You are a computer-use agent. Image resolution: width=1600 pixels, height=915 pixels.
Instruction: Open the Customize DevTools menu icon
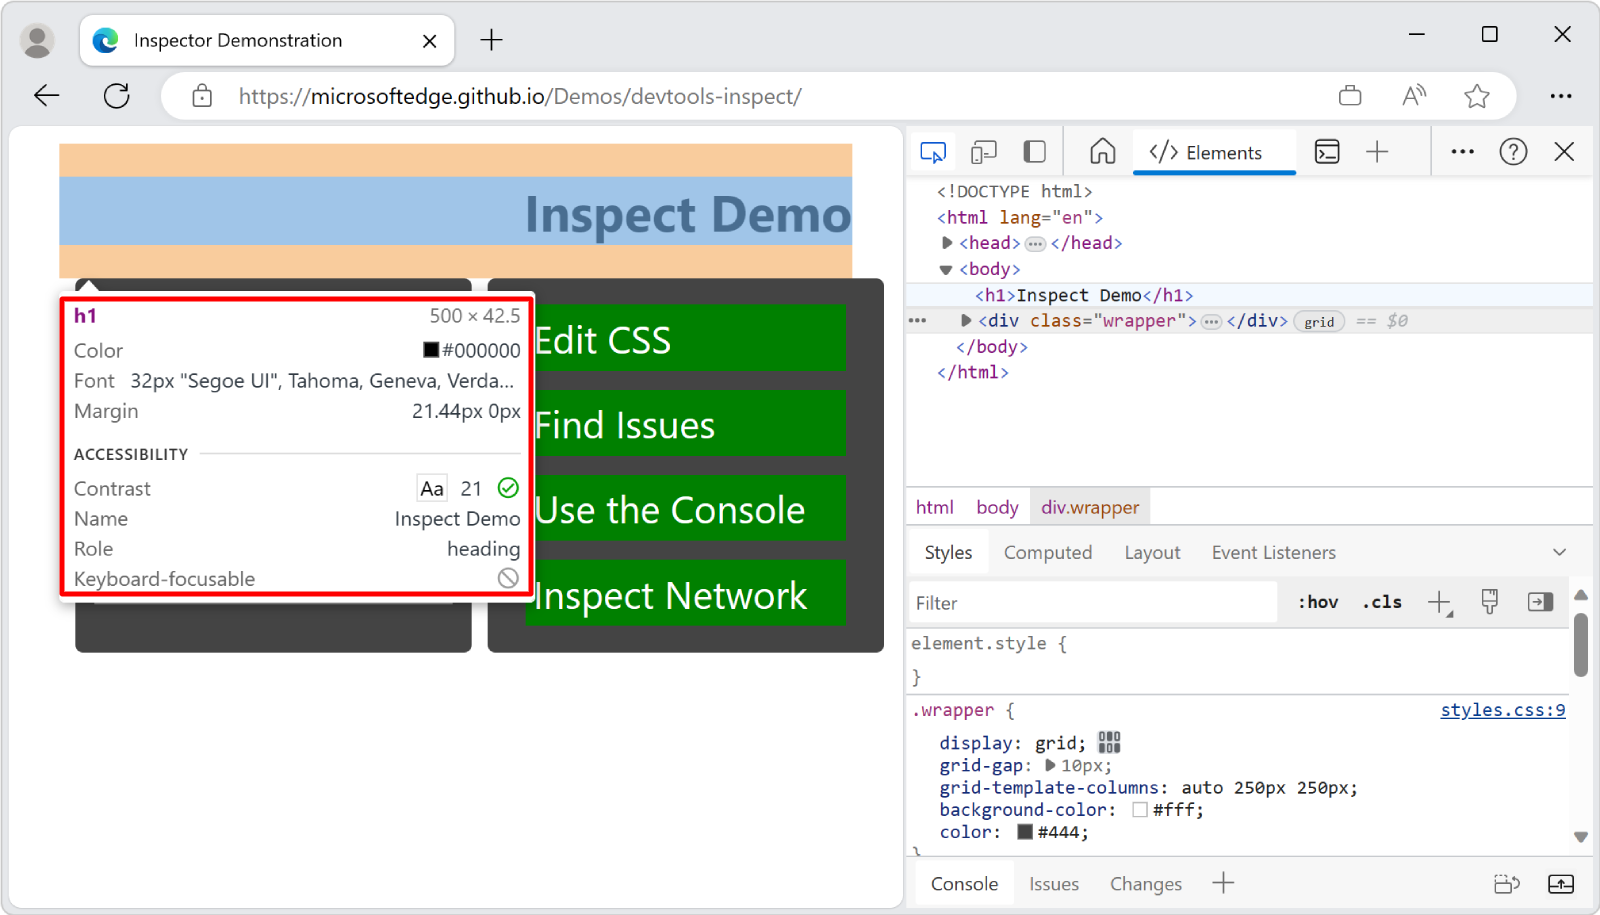1462,151
